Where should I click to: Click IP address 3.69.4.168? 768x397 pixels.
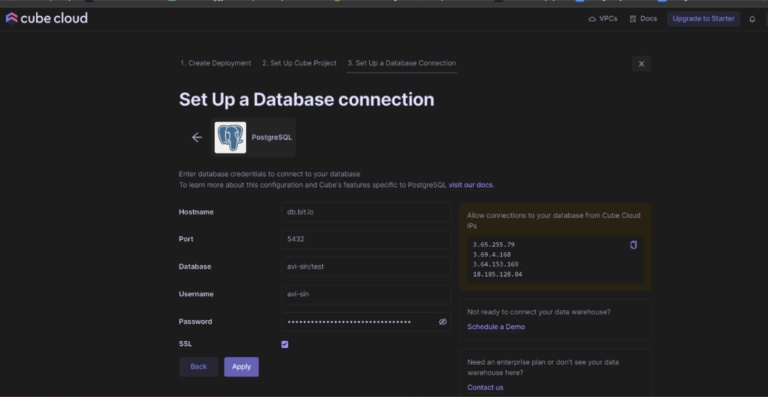(491, 255)
